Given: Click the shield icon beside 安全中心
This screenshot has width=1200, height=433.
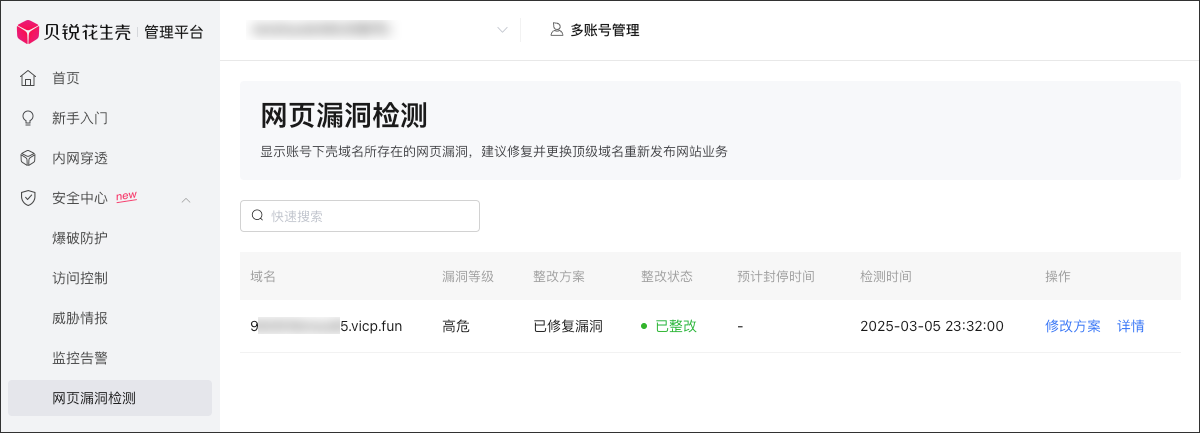Looking at the screenshot, I should (x=28, y=198).
